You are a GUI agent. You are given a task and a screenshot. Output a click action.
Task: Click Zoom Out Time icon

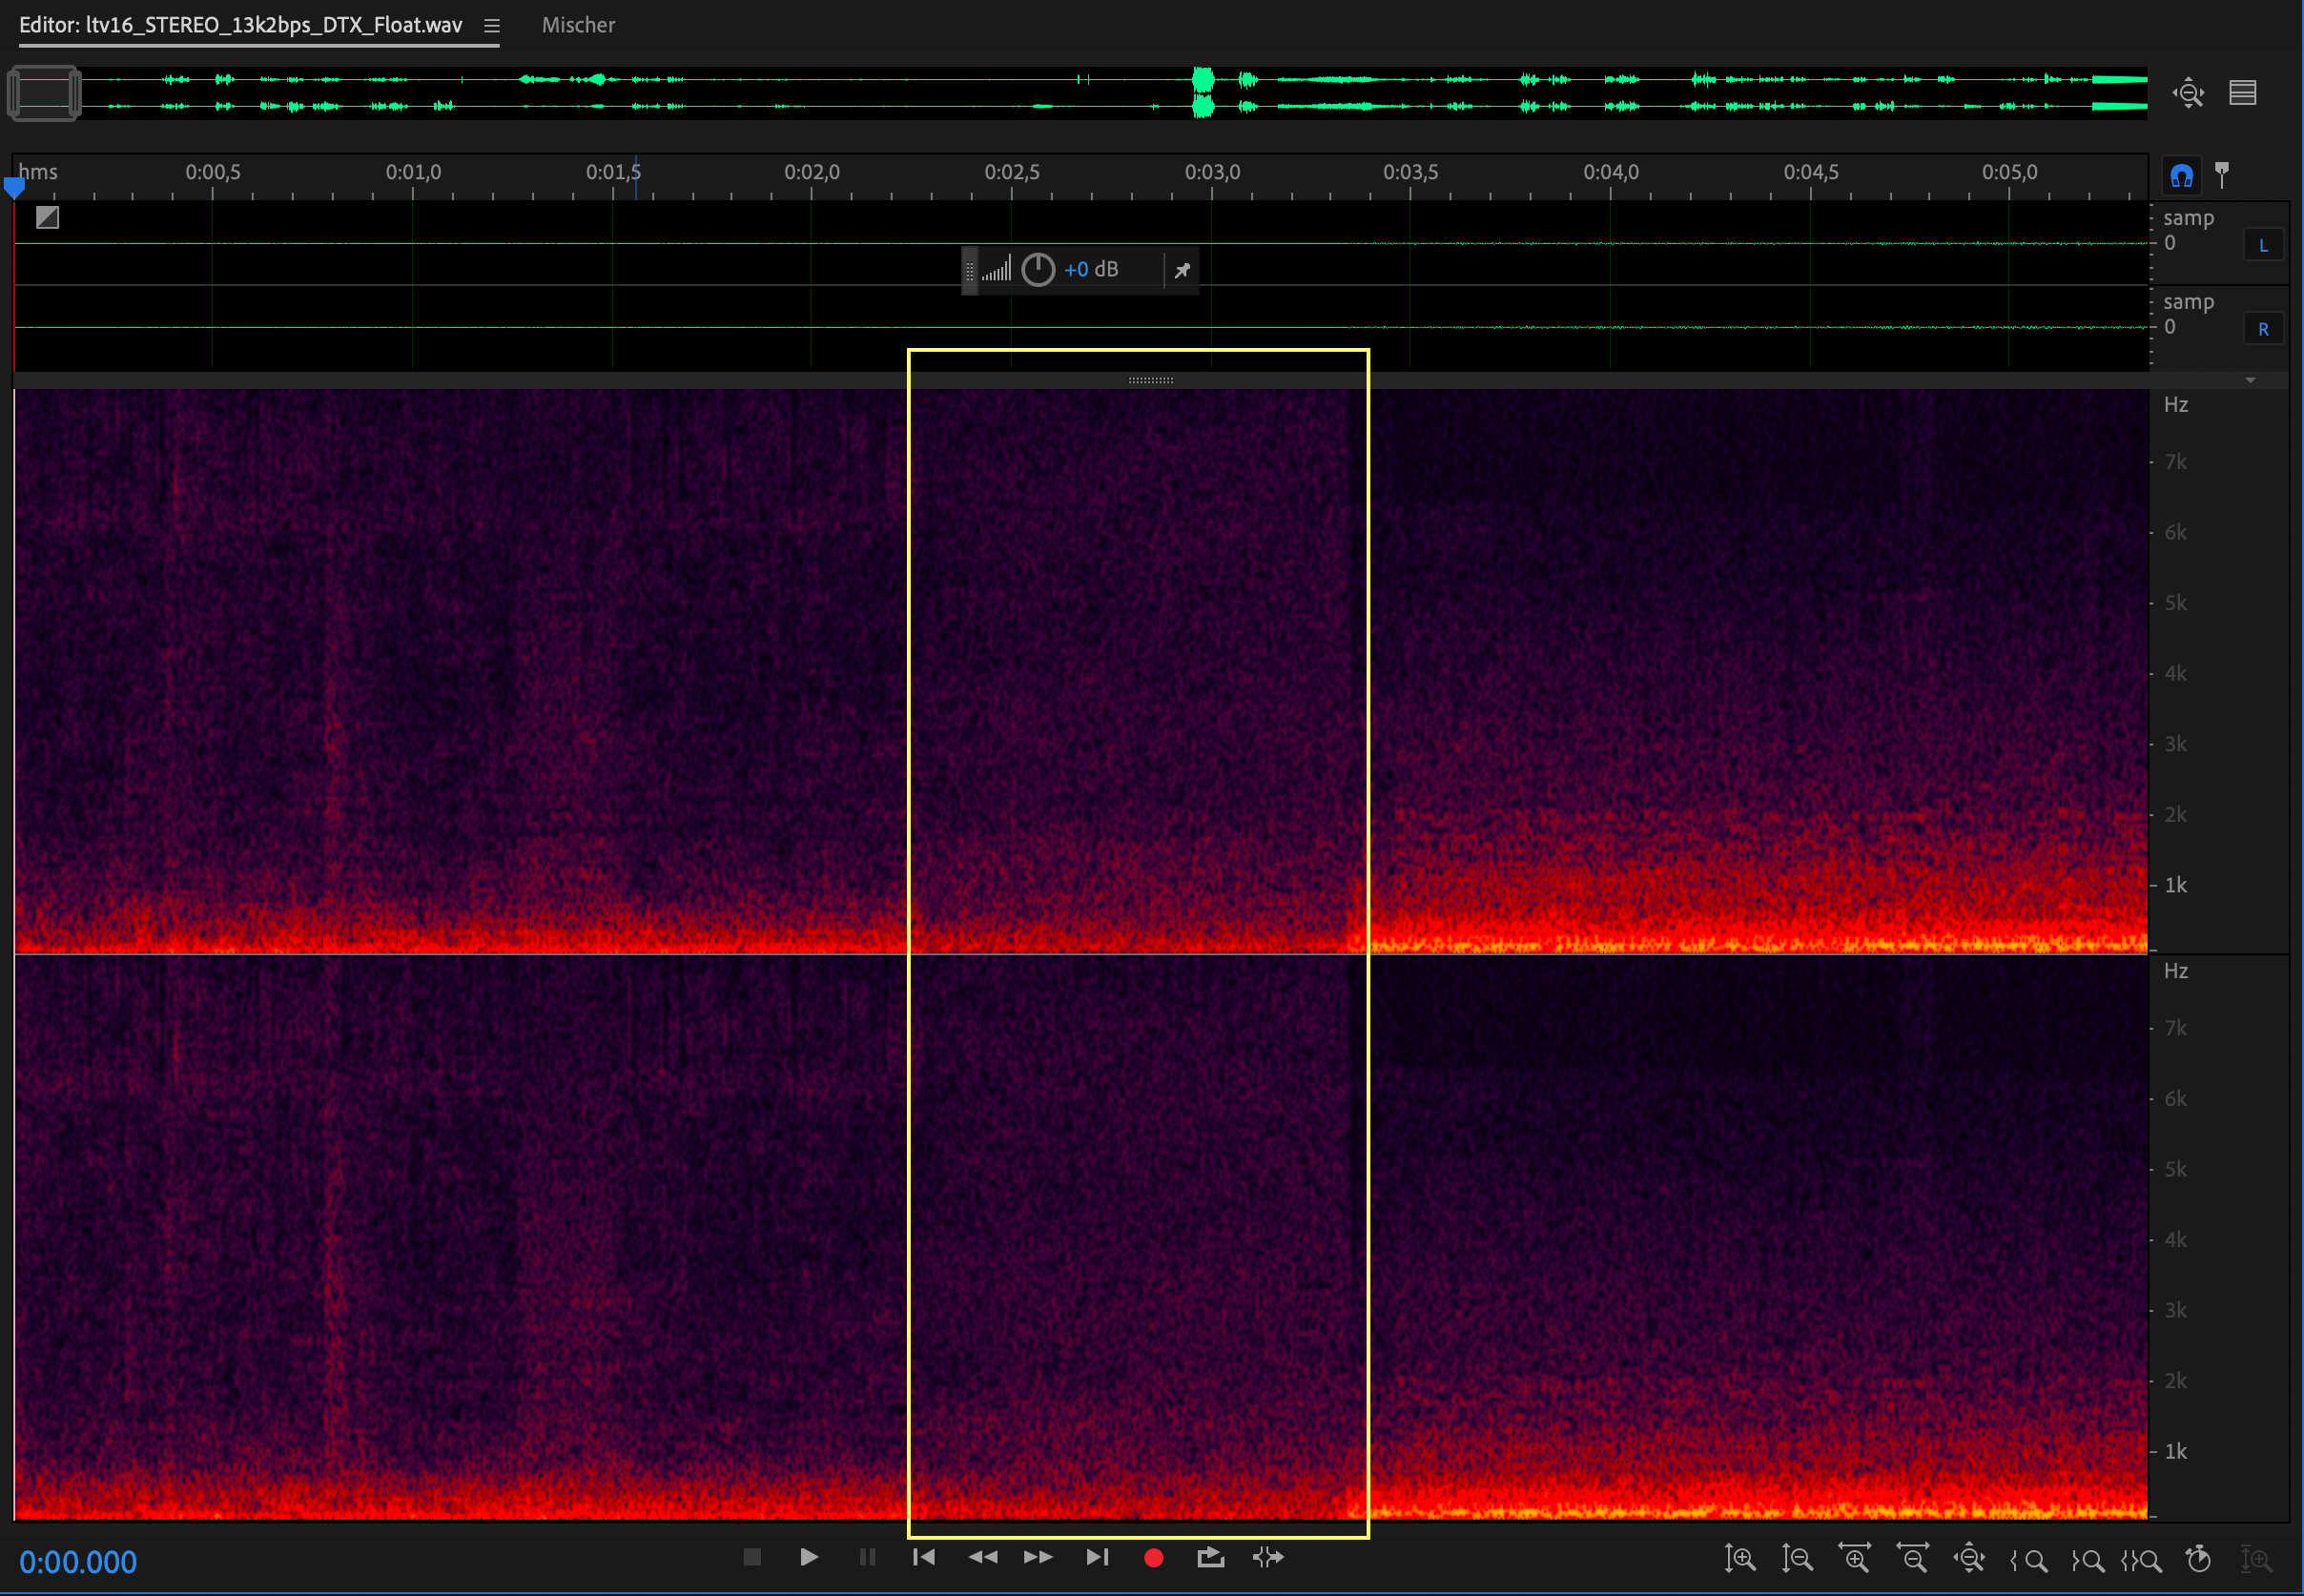coord(1912,1559)
